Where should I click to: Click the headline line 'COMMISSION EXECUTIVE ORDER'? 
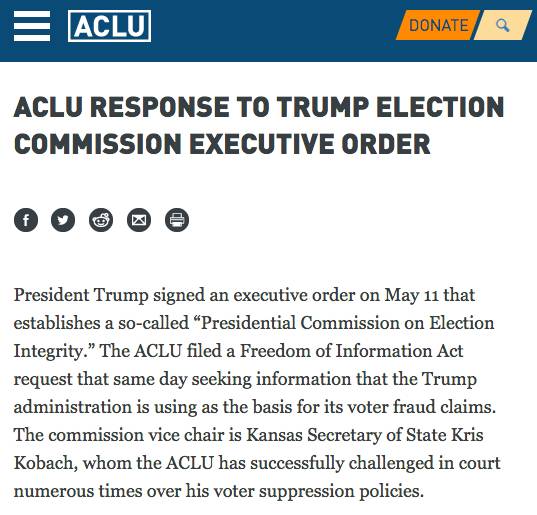[x=222, y=144]
